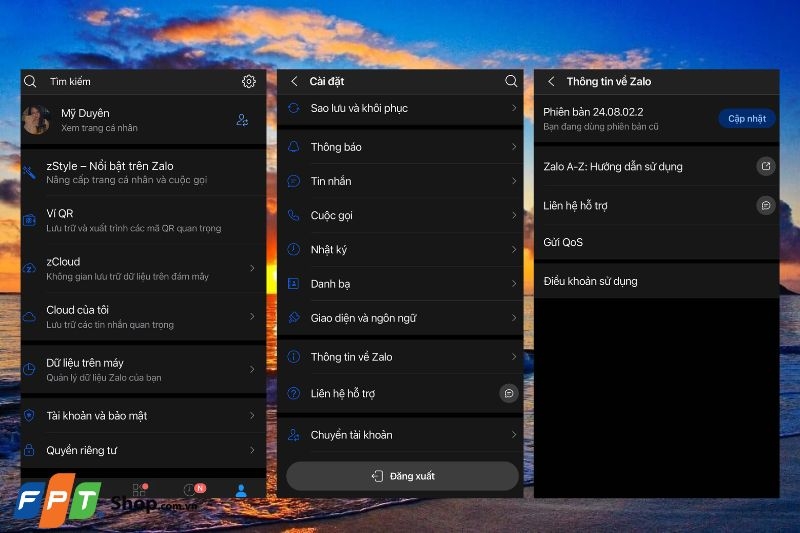Tap the switch account icon beside Mỹ Duyên

(242, 120)
